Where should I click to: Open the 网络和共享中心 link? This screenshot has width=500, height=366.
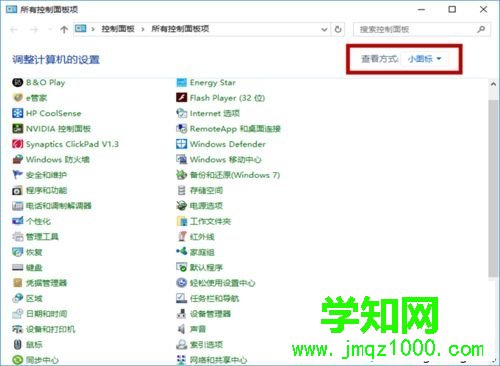(x=218, y=360)
